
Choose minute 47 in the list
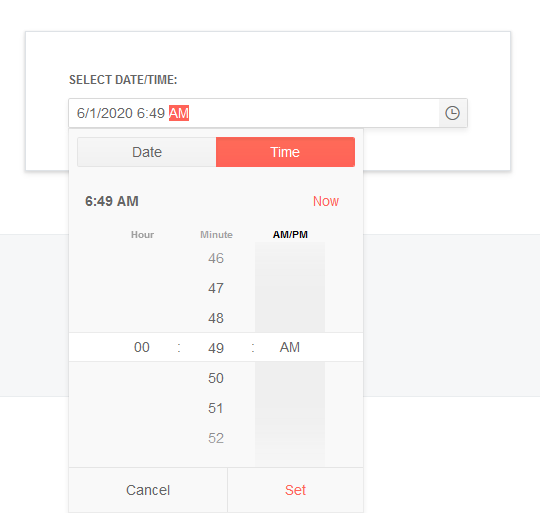tap(216, 288)
